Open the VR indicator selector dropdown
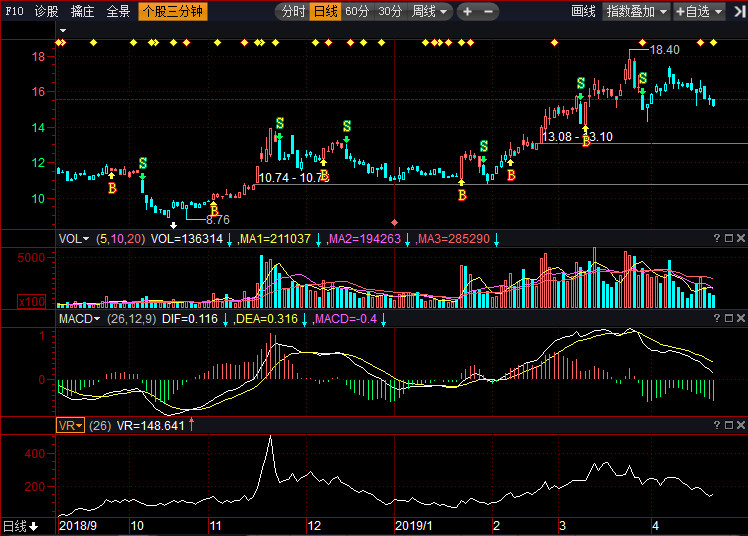 click(x=70, y=425)
